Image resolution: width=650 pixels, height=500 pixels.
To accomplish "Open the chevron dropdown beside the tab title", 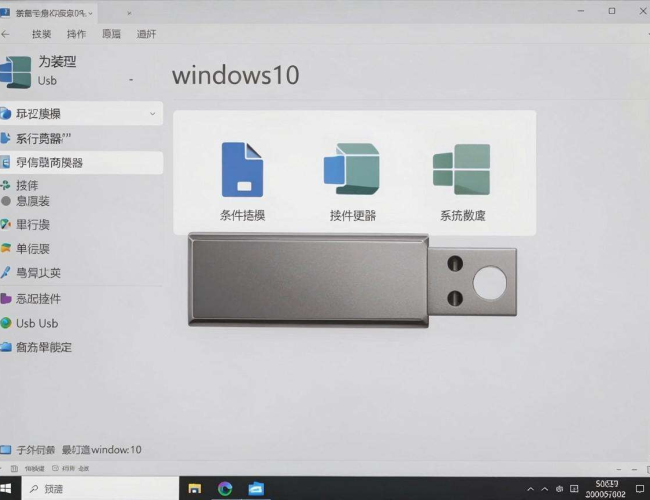I will coord(90,13).
